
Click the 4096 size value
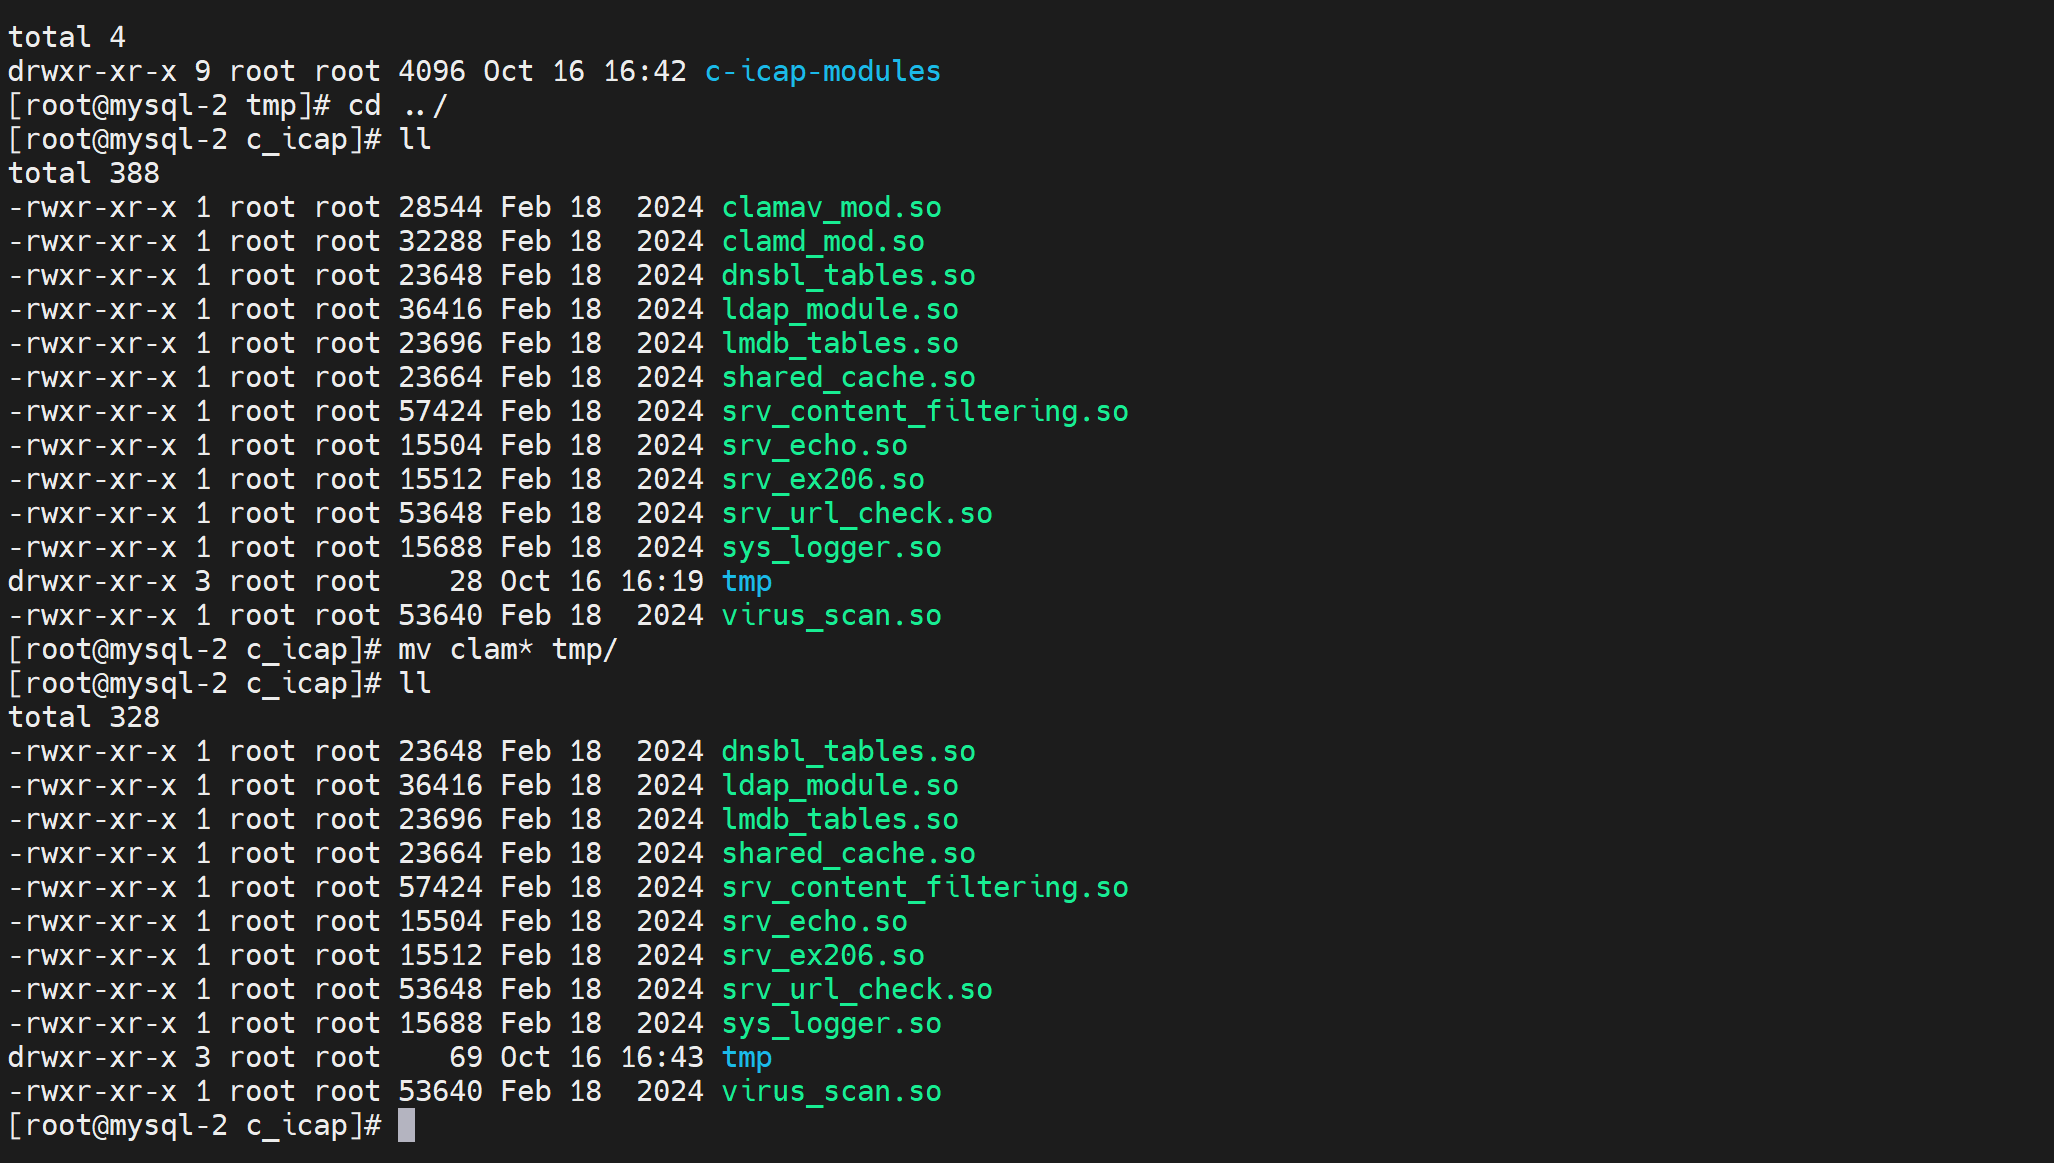pyautogui.click(x=431, y=72)
